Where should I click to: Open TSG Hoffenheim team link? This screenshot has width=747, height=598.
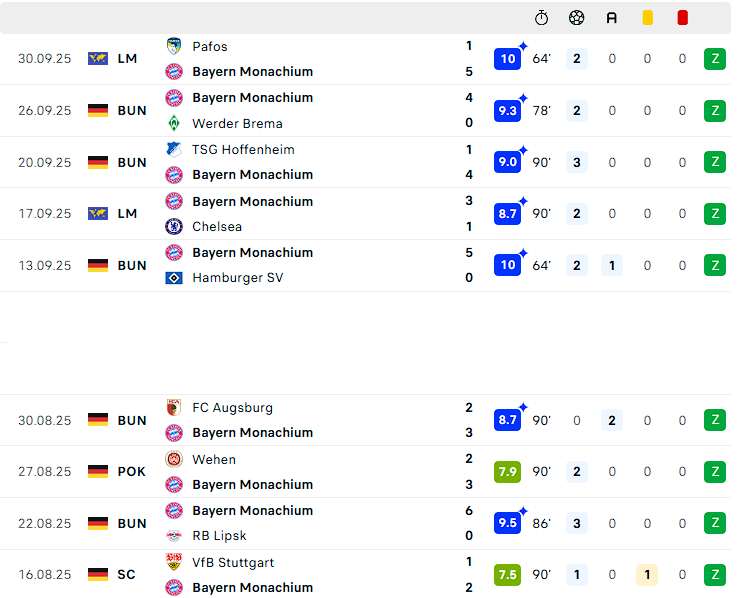pyautogui.click(x=243, y=150)
